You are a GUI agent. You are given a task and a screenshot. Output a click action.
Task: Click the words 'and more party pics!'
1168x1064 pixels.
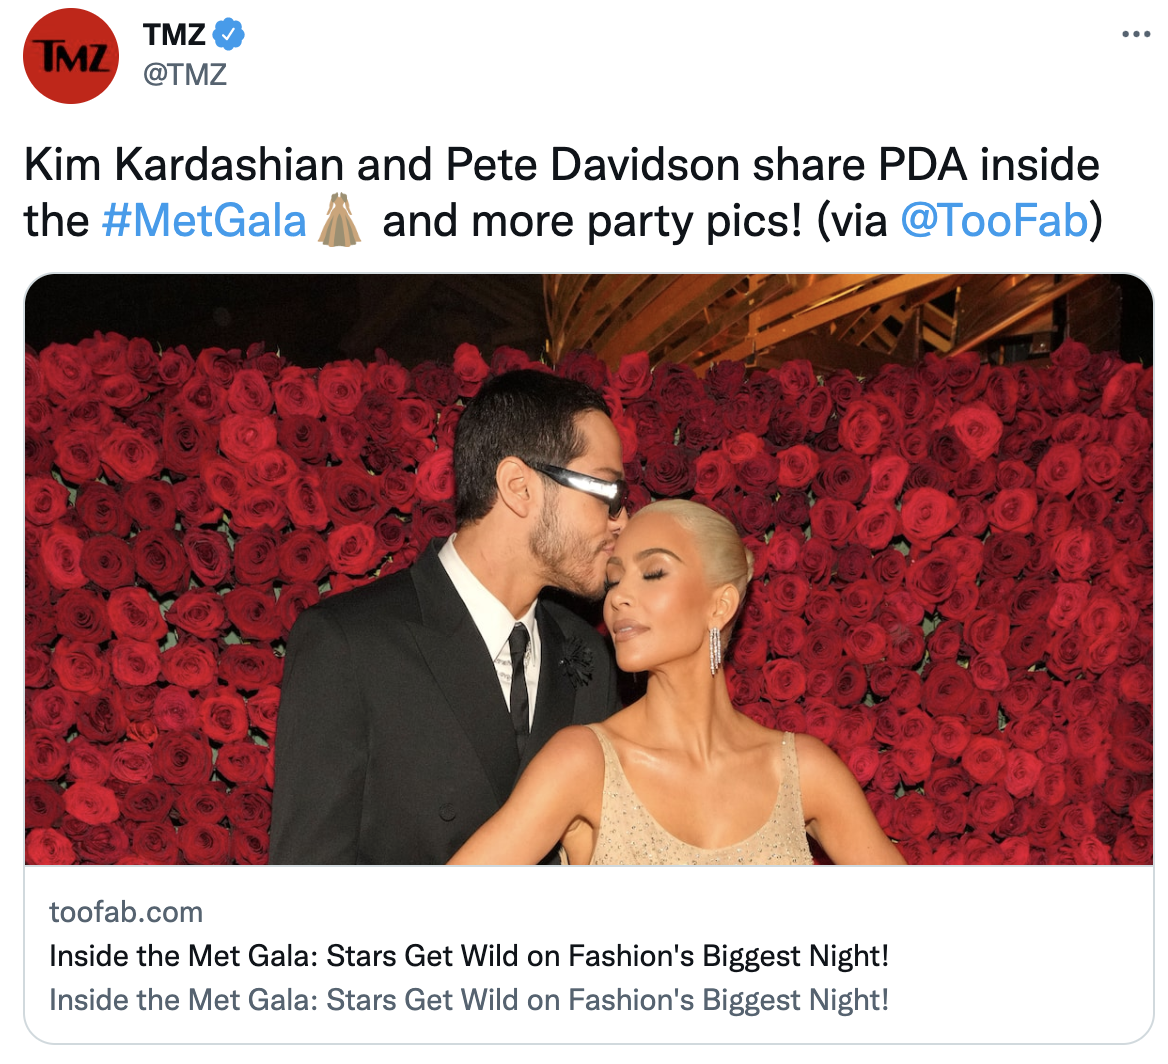592,221
